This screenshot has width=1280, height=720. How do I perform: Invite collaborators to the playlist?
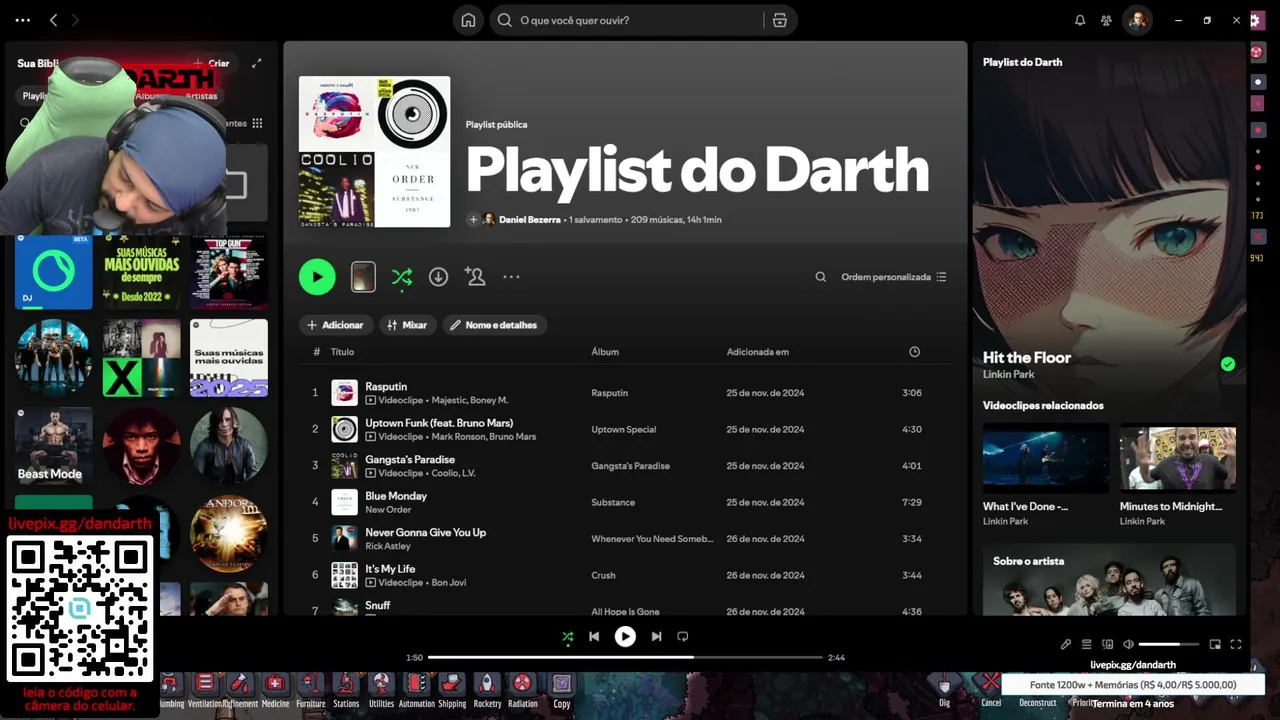[475, 277]
